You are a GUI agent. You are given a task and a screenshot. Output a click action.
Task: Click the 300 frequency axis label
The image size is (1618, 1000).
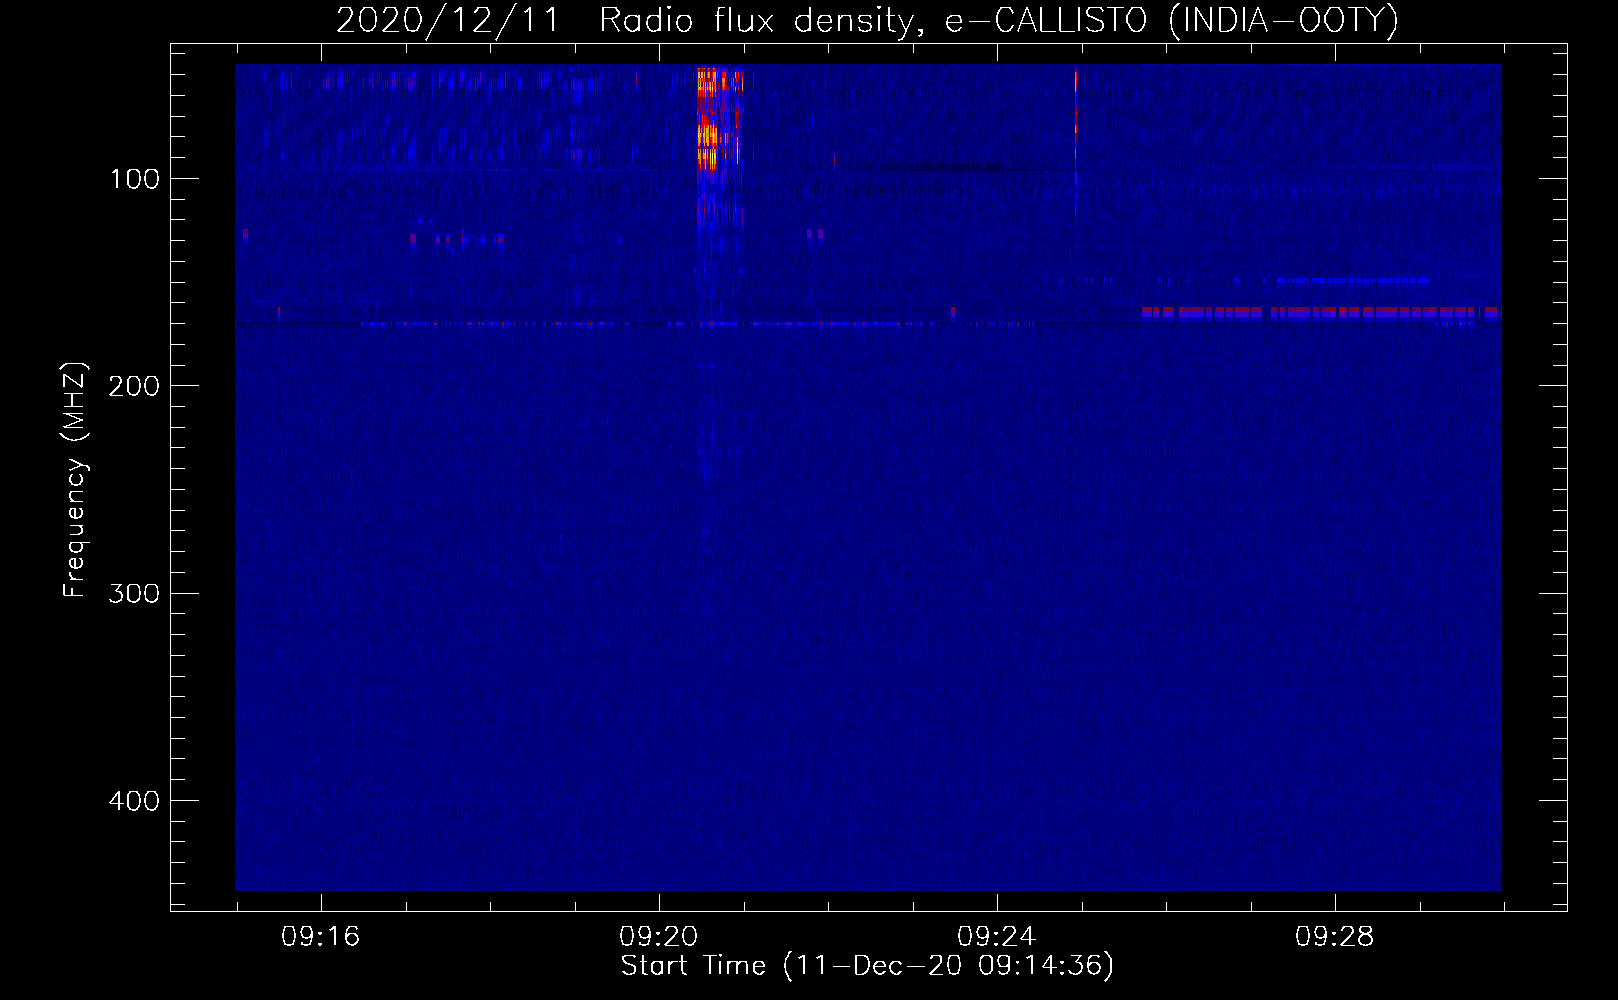coord(134,594)
